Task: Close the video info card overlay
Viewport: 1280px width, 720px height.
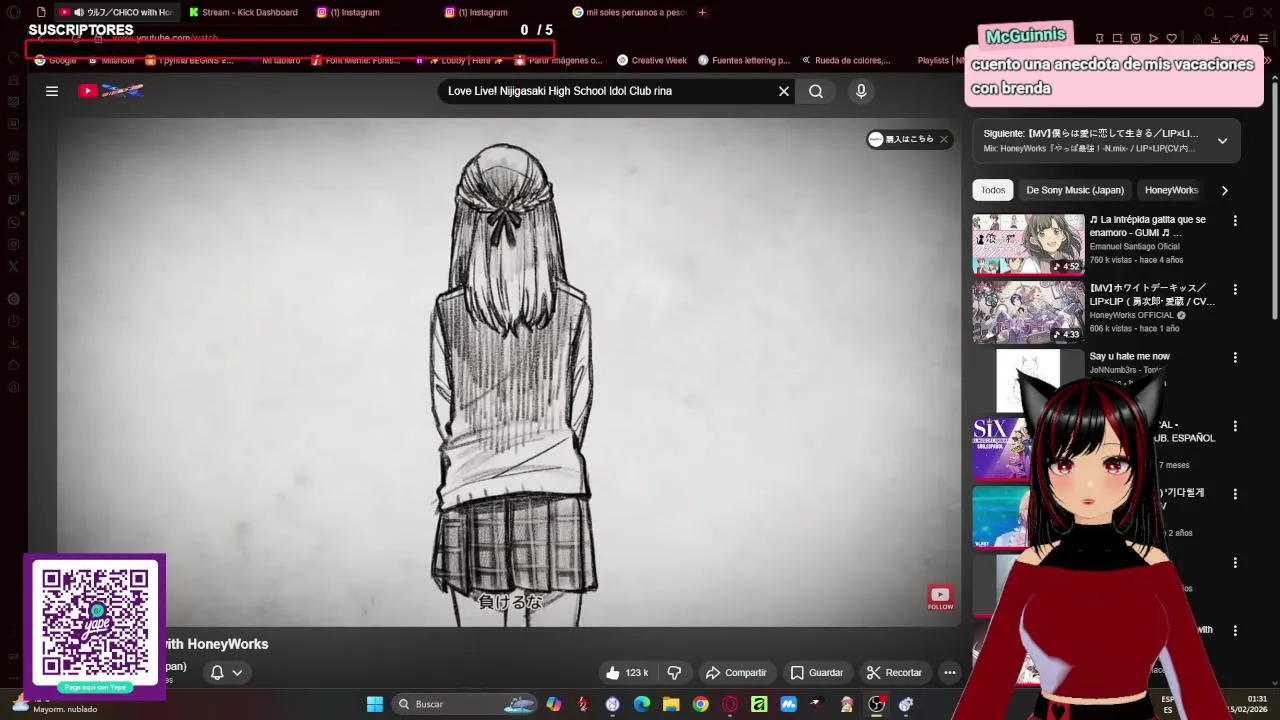Action: coord(943,139)
